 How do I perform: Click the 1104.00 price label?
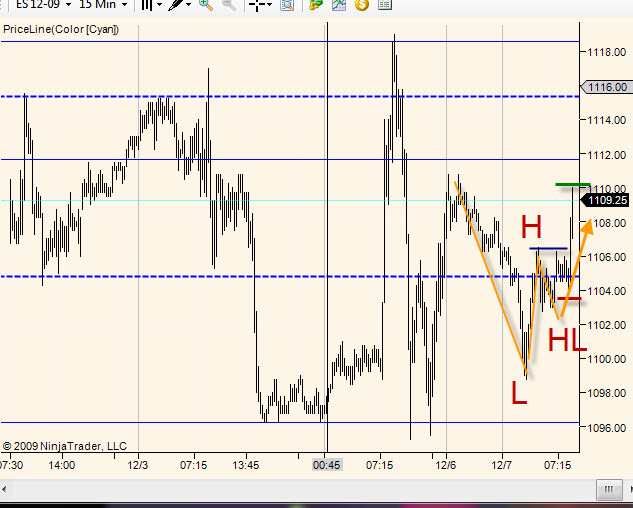pos(607,291)
